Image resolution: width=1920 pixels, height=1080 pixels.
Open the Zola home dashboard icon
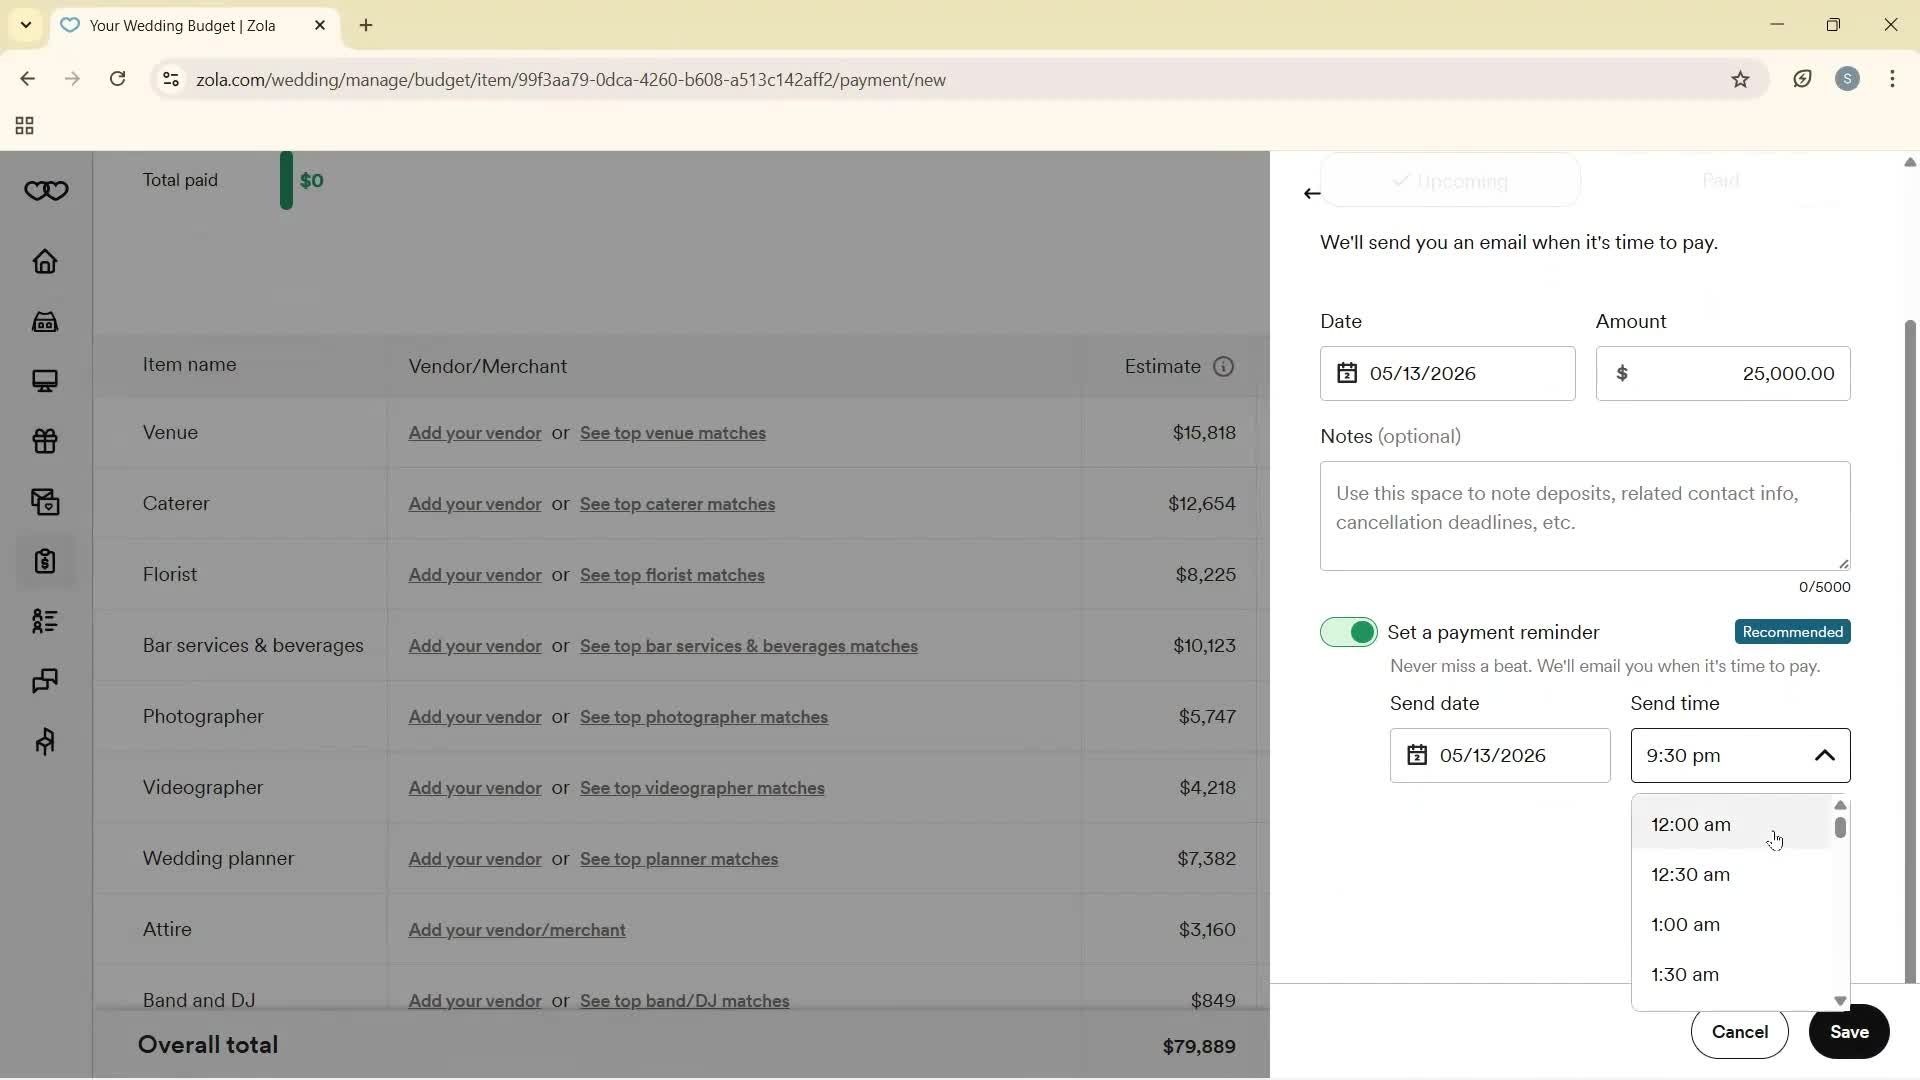pyautogui.click(x=45, y=262)
